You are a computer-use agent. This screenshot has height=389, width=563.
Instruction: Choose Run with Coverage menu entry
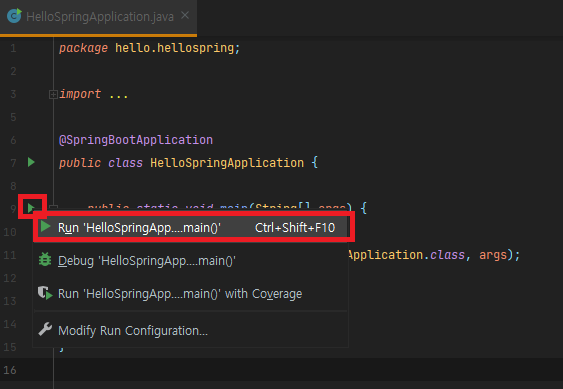tap(190, 293)
